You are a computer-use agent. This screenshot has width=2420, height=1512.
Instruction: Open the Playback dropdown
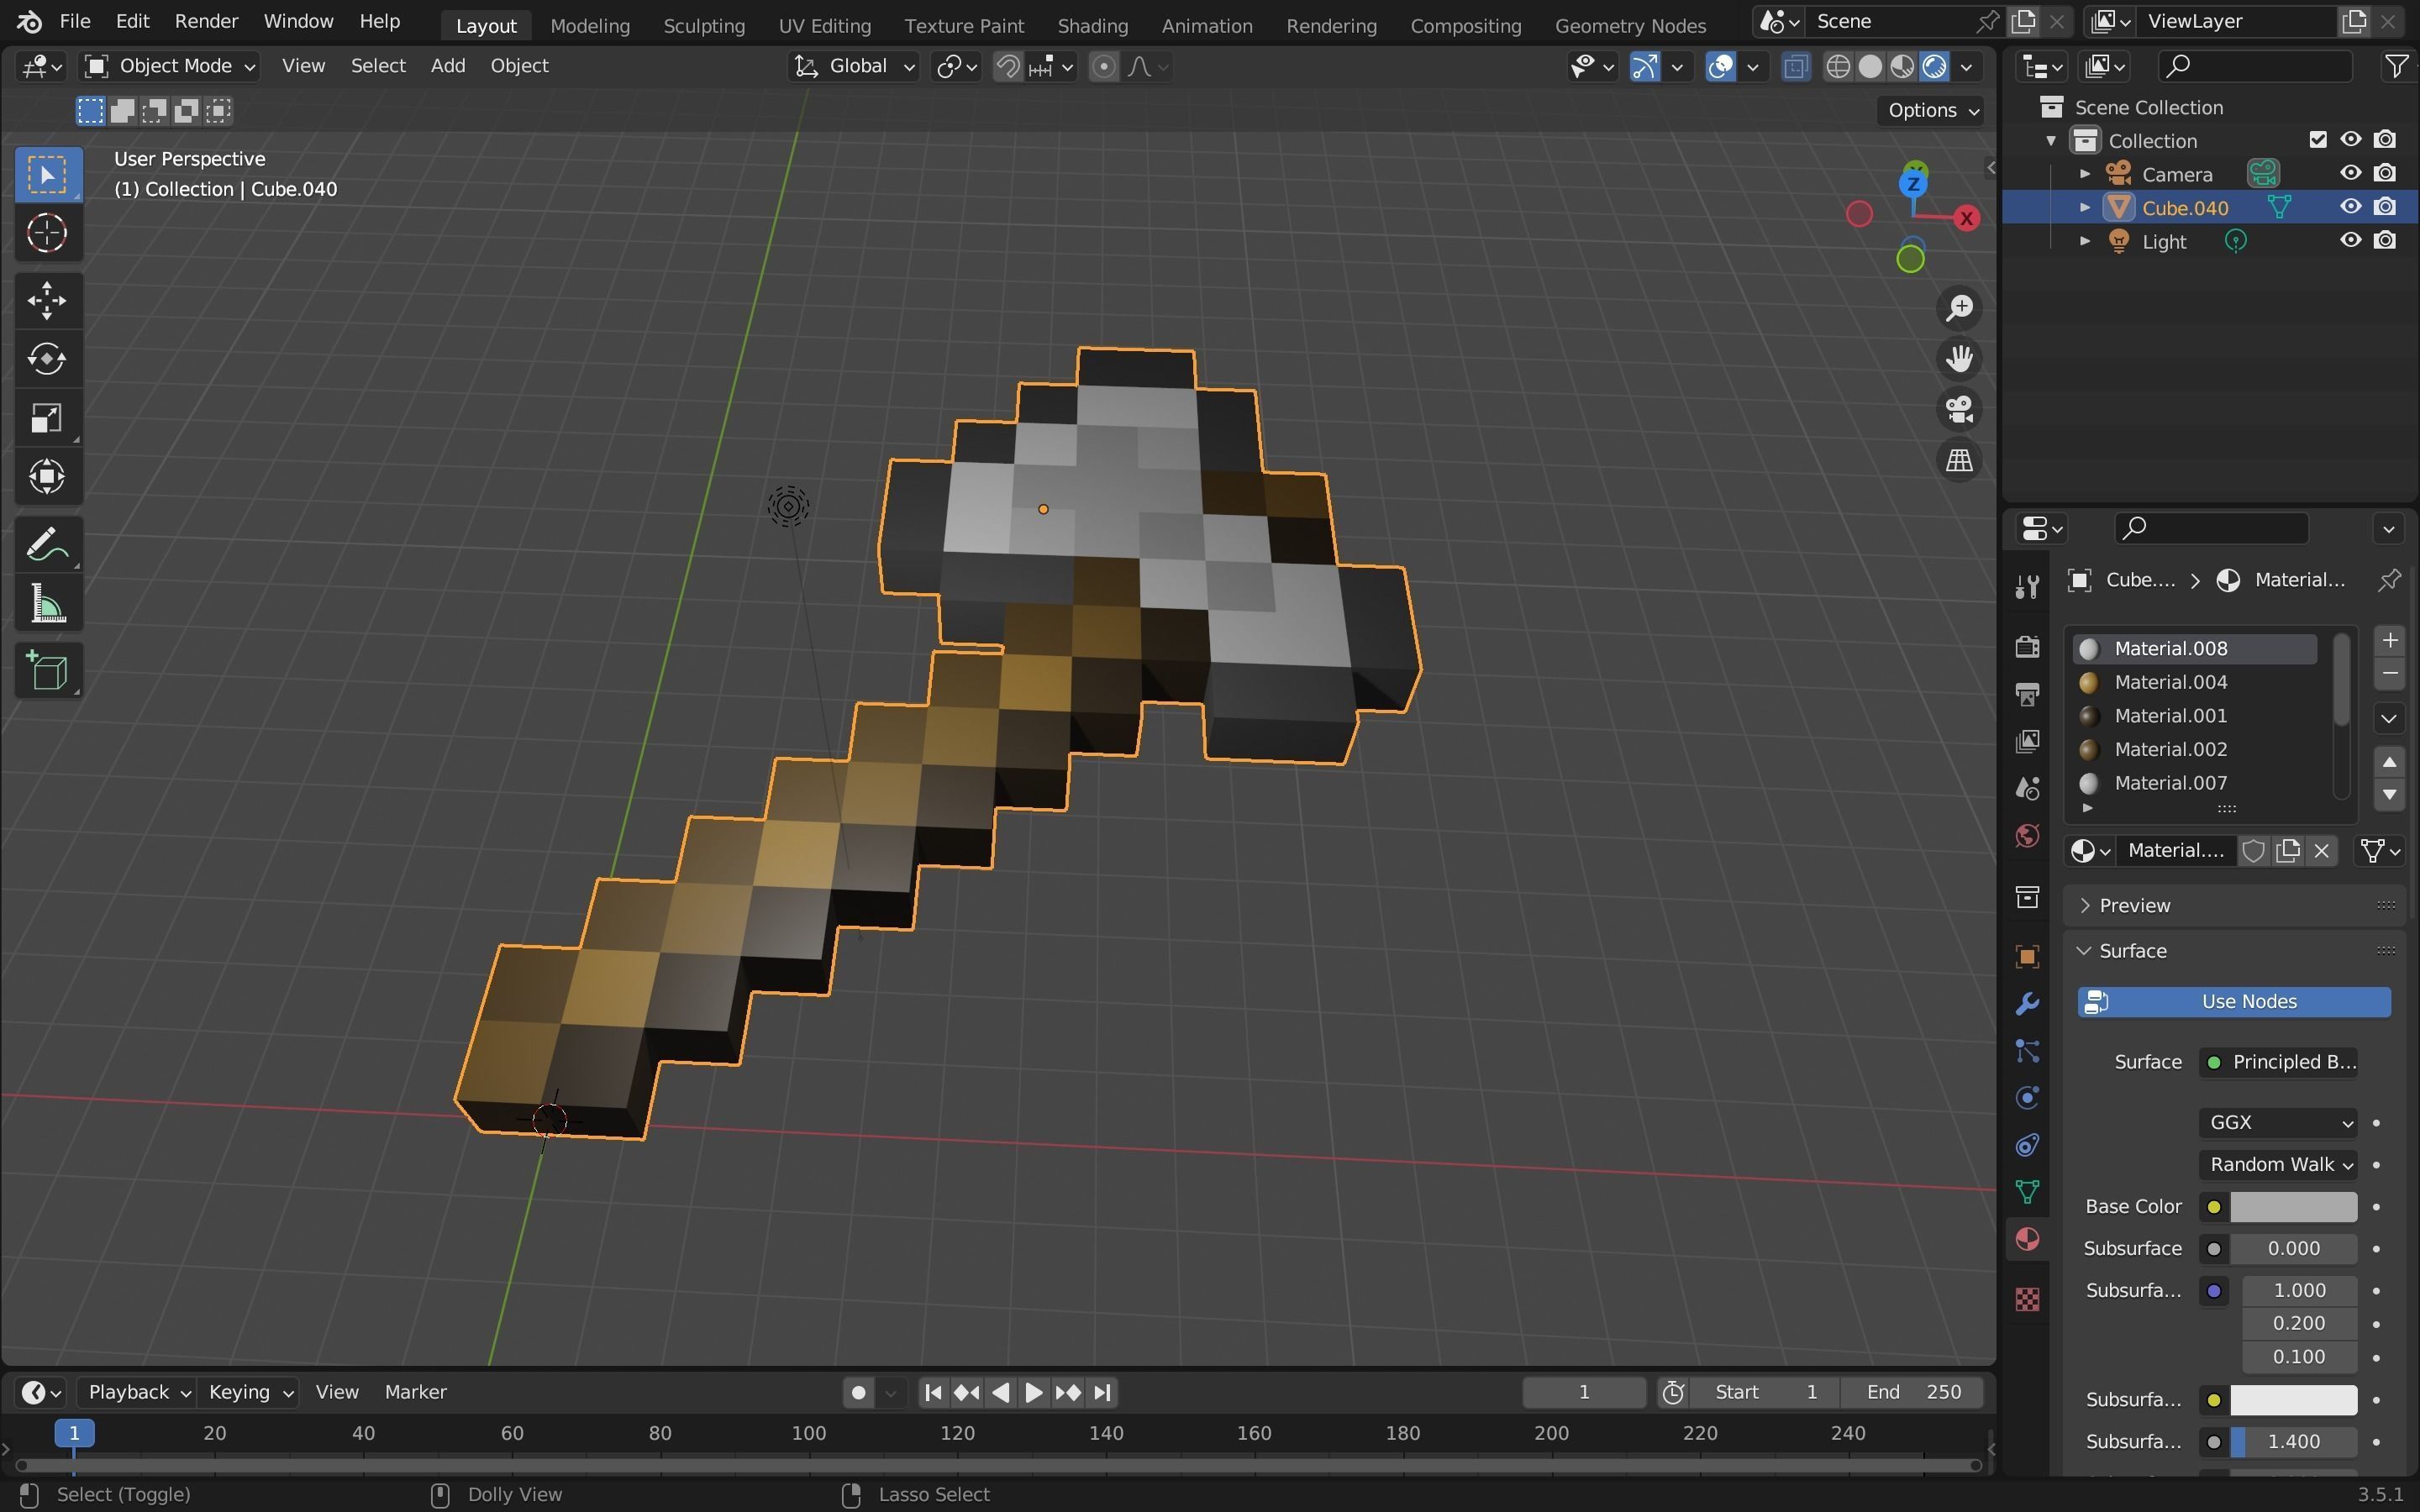[138, 1392]
